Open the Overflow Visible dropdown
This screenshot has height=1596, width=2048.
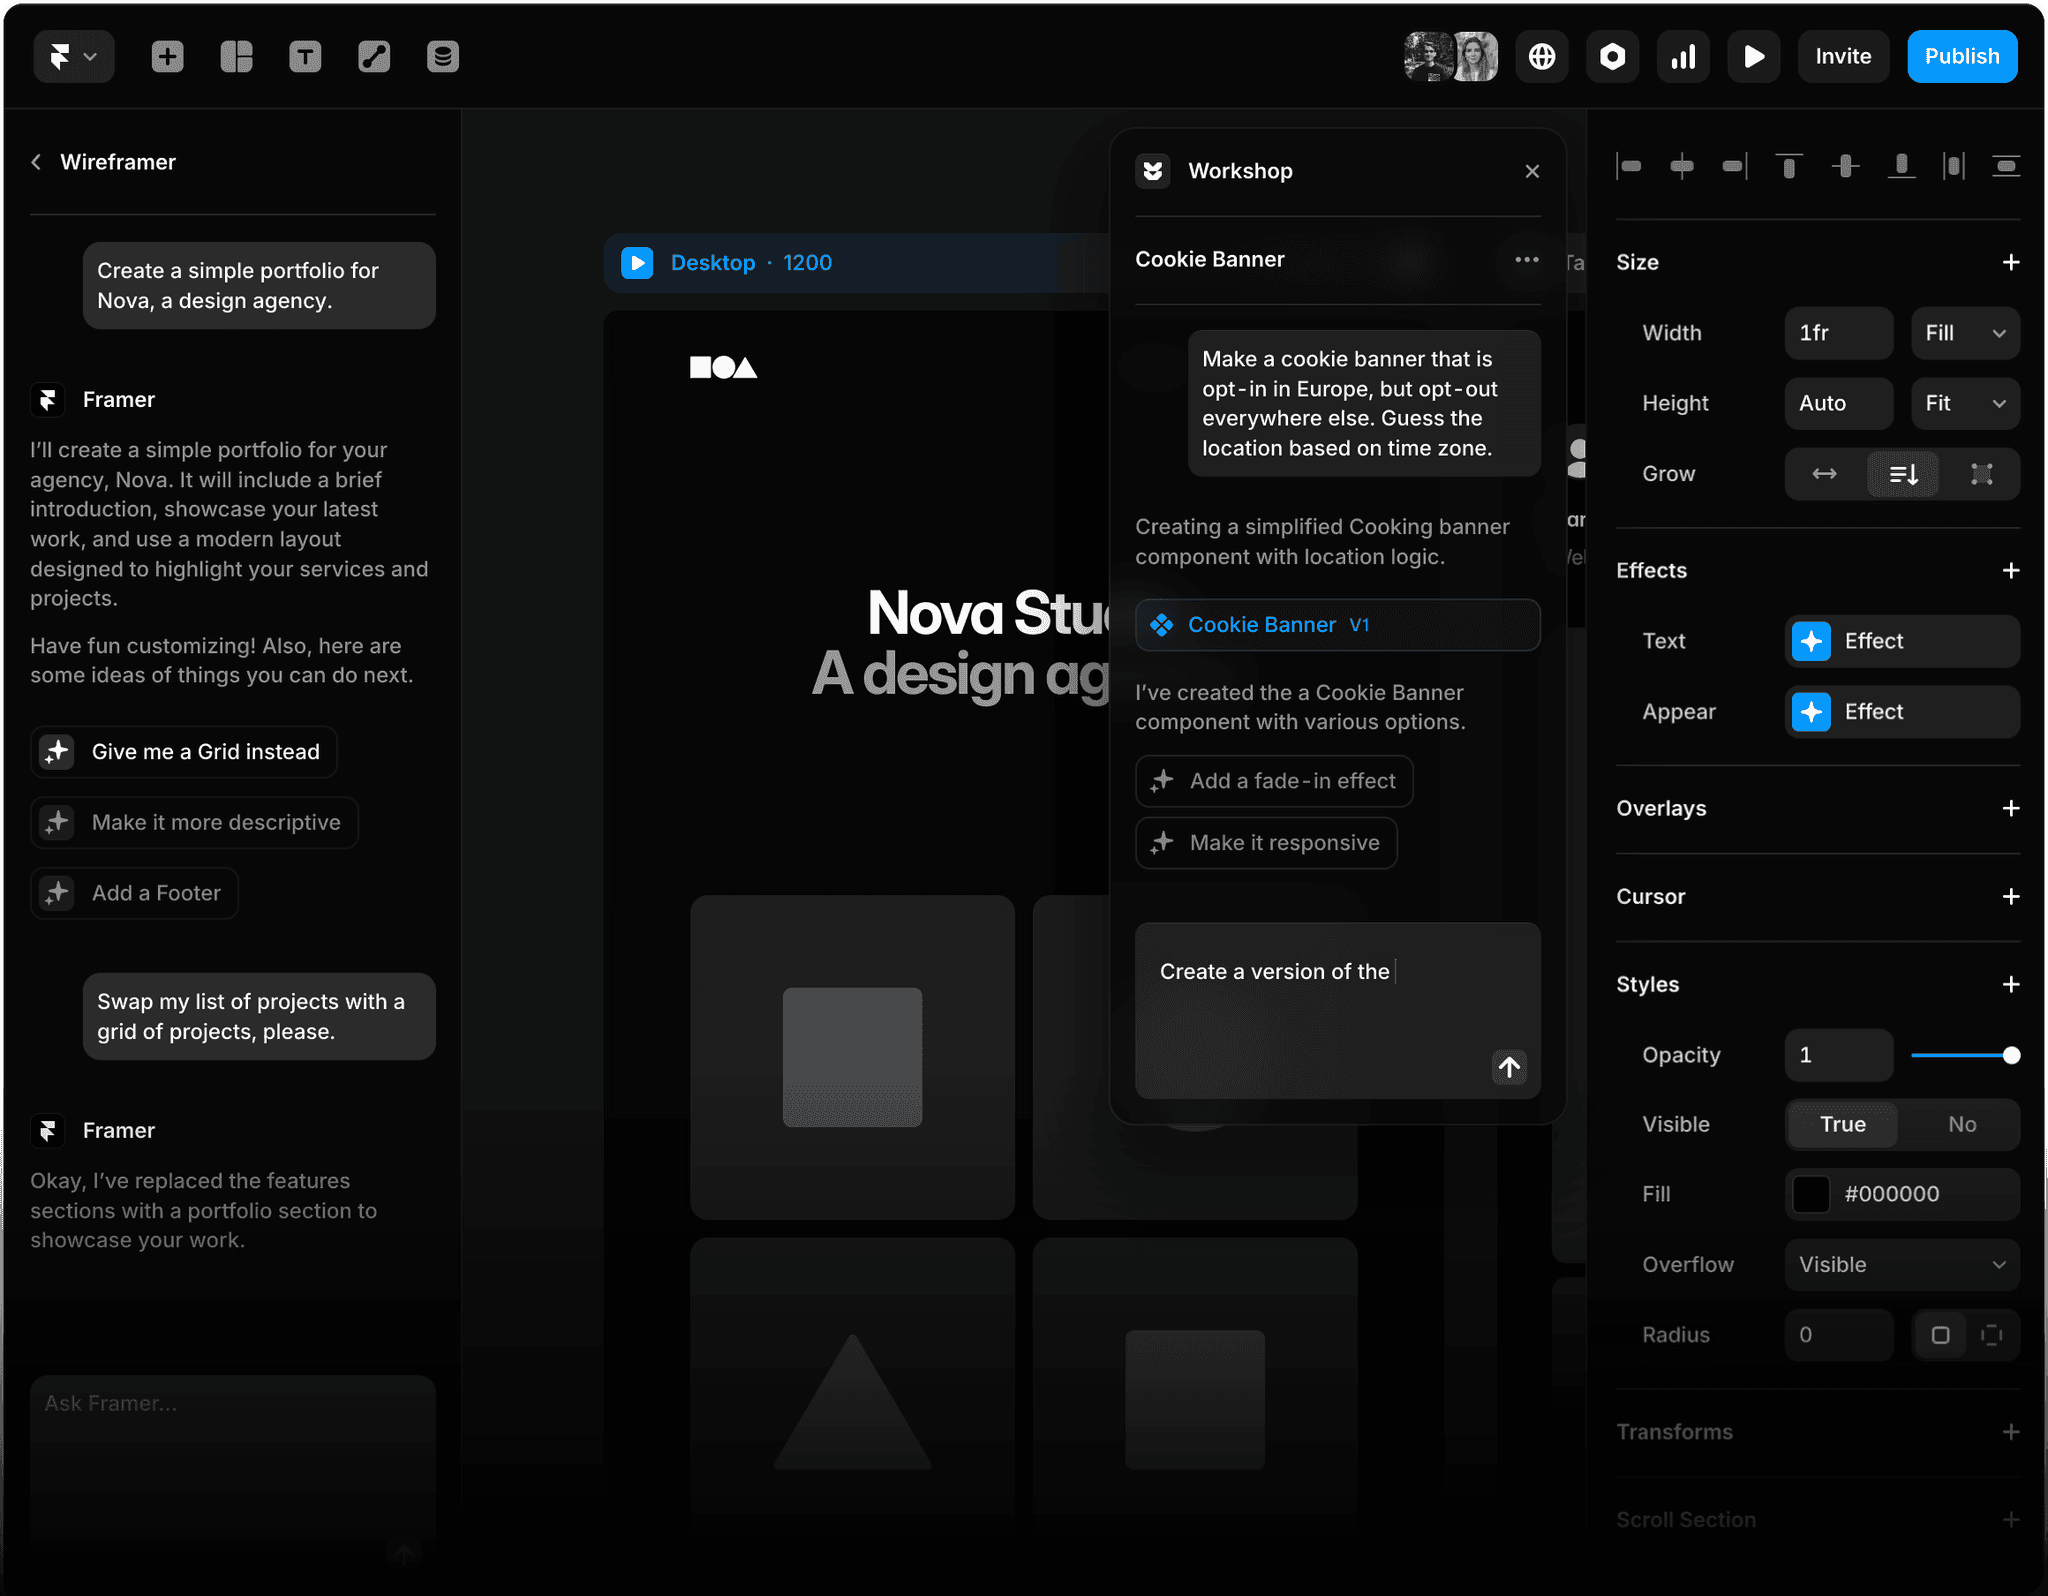(1902, 1265)
